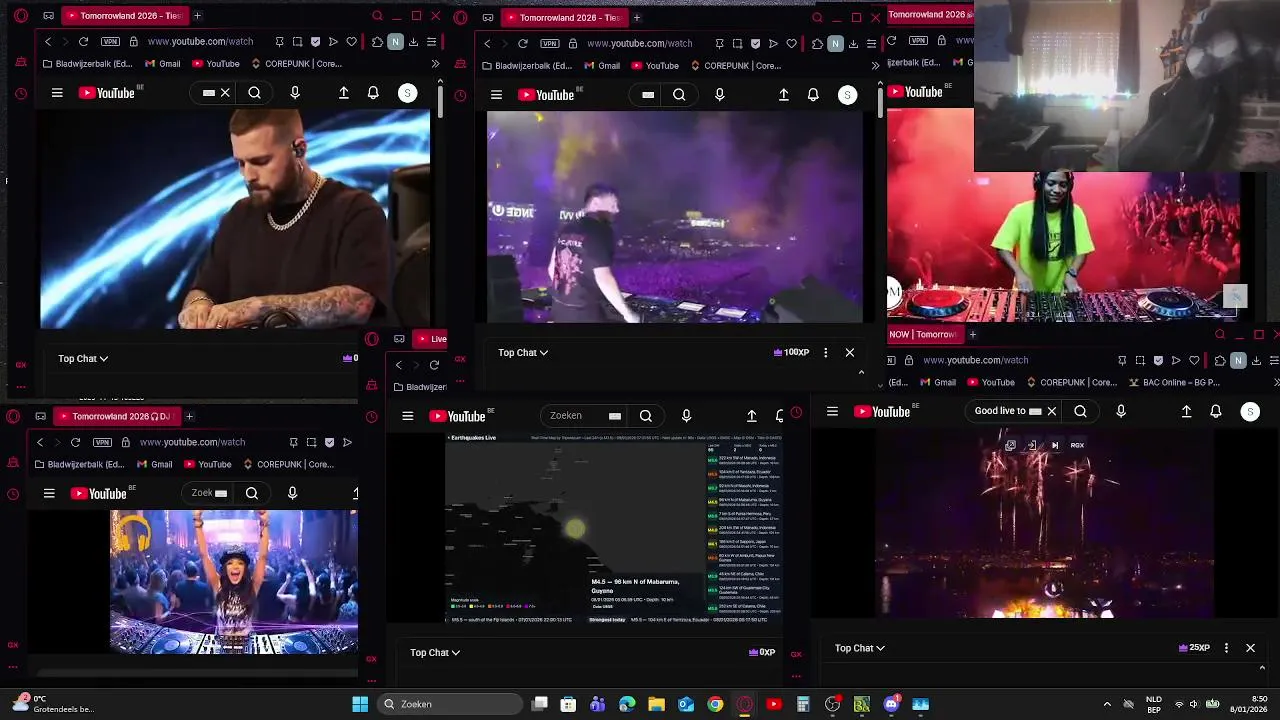
Task: Click YouTube logo in Earthquakes Live window
Action: pyautogui.click(x=459, y=416)
